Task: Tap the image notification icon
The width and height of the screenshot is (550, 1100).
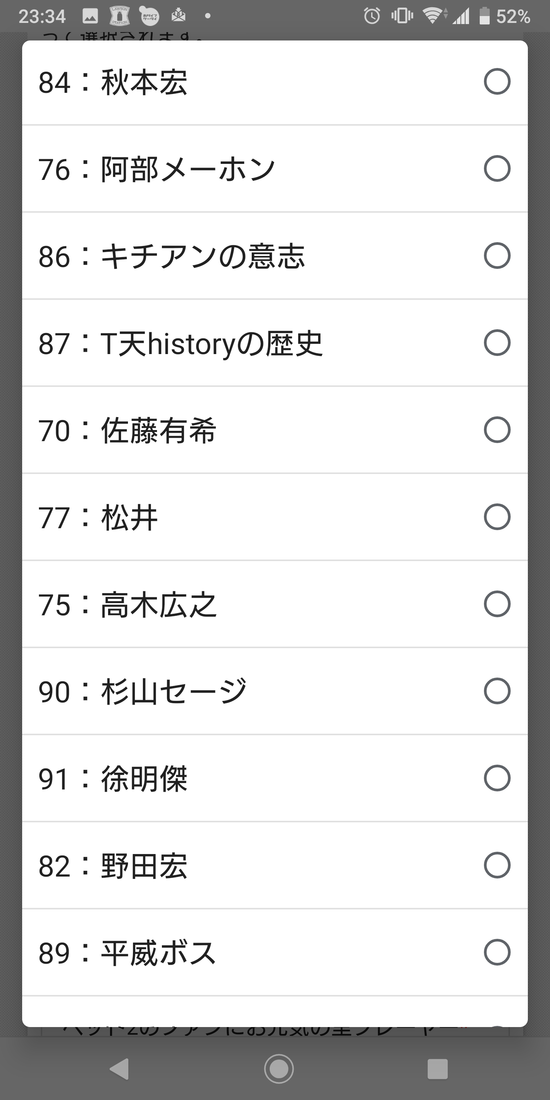Action: [90, 16]
